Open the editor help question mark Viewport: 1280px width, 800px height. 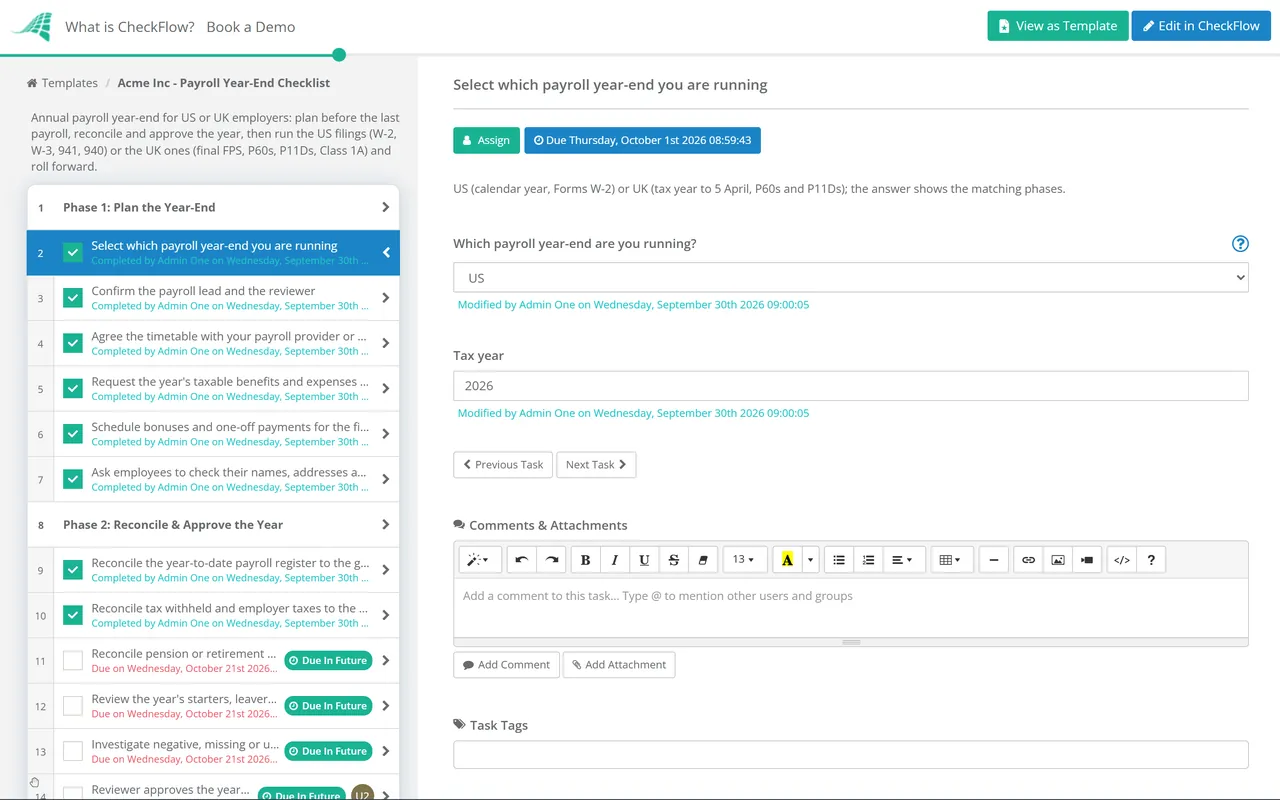coord(1152,560)
